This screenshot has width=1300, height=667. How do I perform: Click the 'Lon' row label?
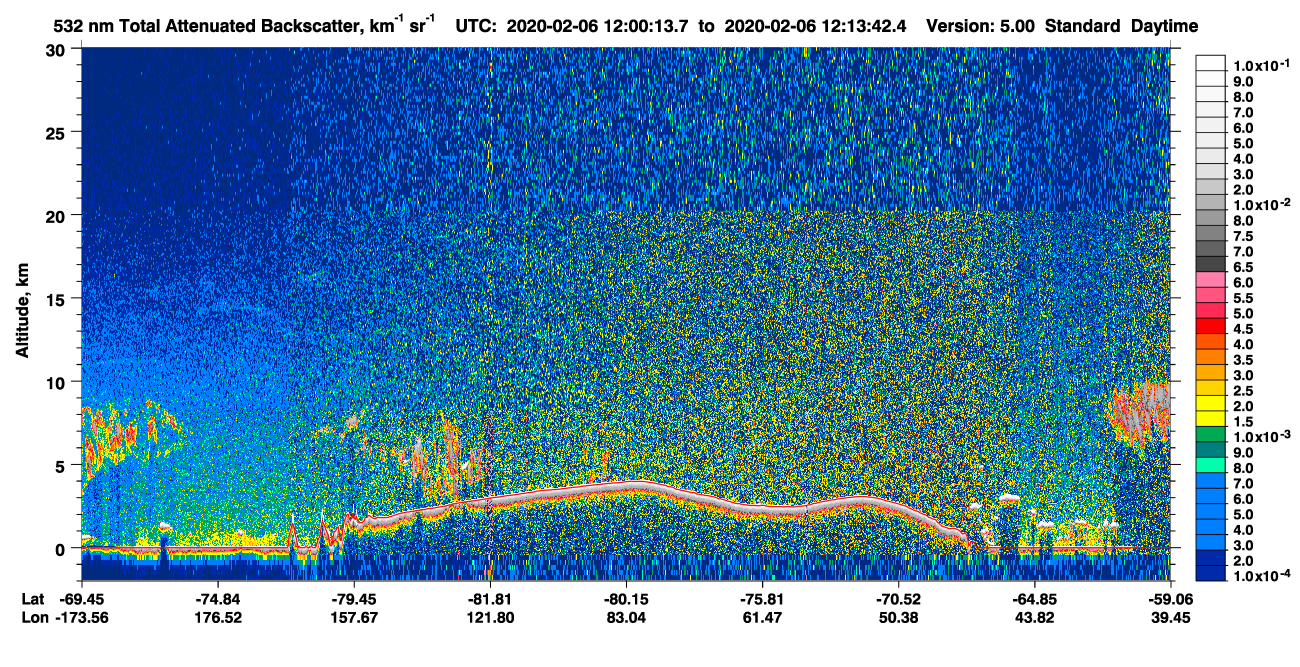point(33,618)
